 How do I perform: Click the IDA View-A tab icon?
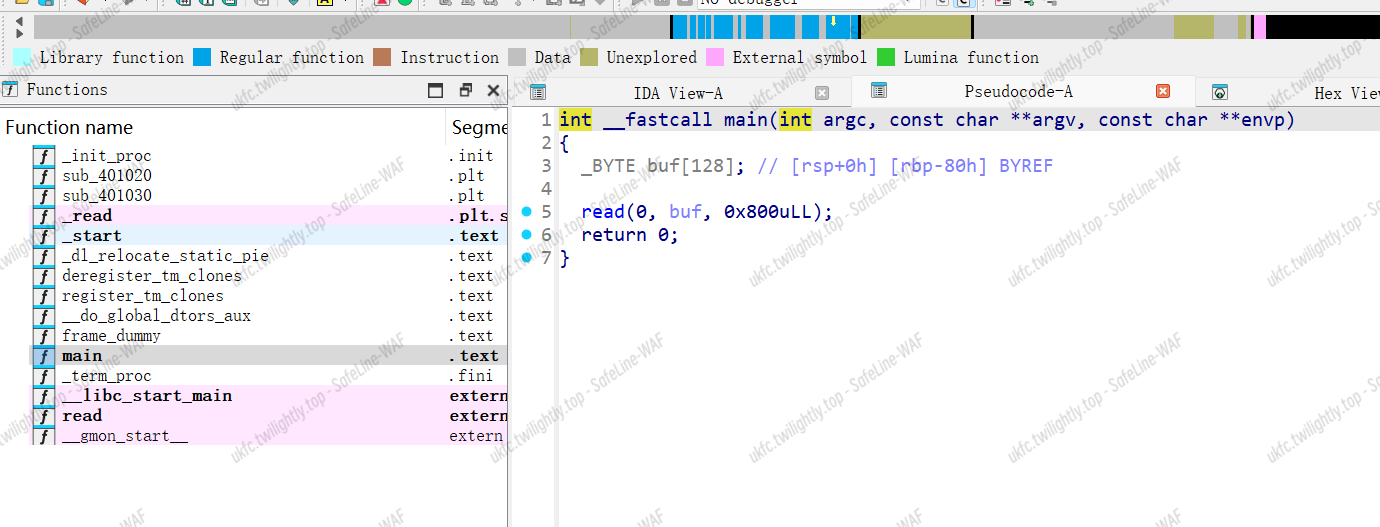pyautogui.click(x=538, y=93)
